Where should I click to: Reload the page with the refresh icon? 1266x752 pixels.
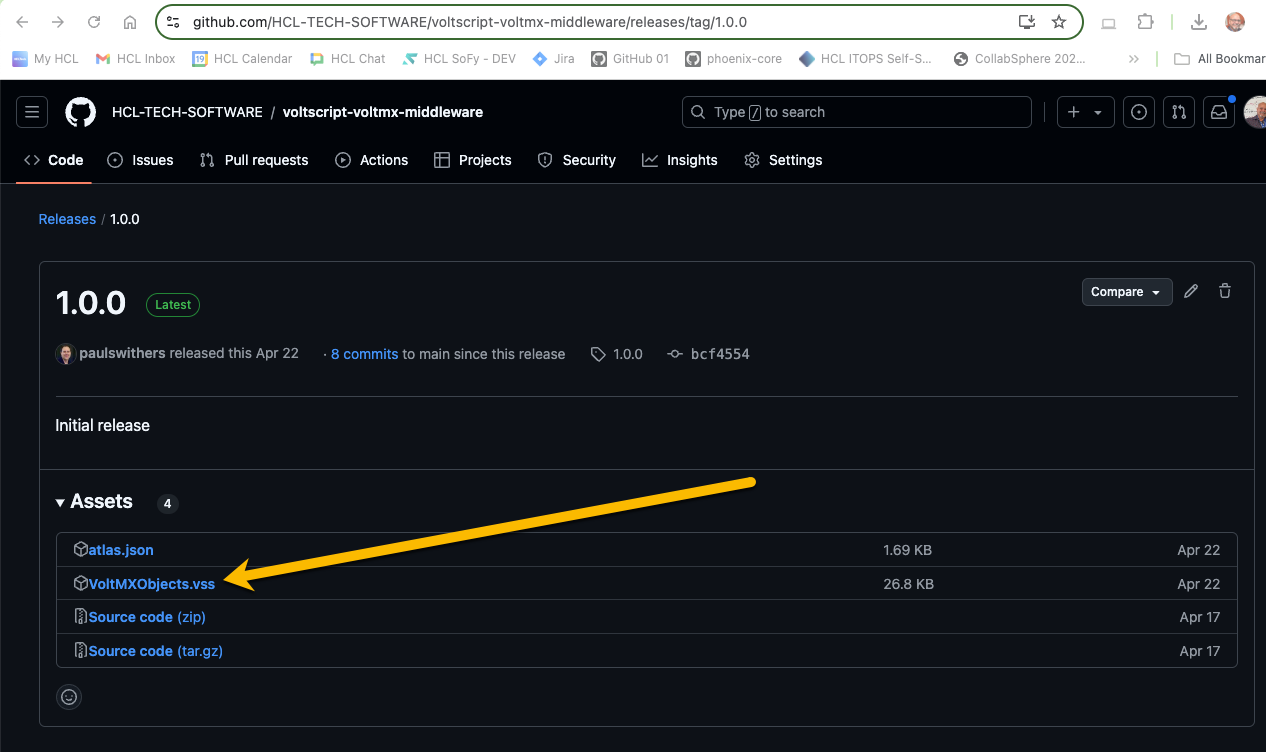[x=94, y=22]
